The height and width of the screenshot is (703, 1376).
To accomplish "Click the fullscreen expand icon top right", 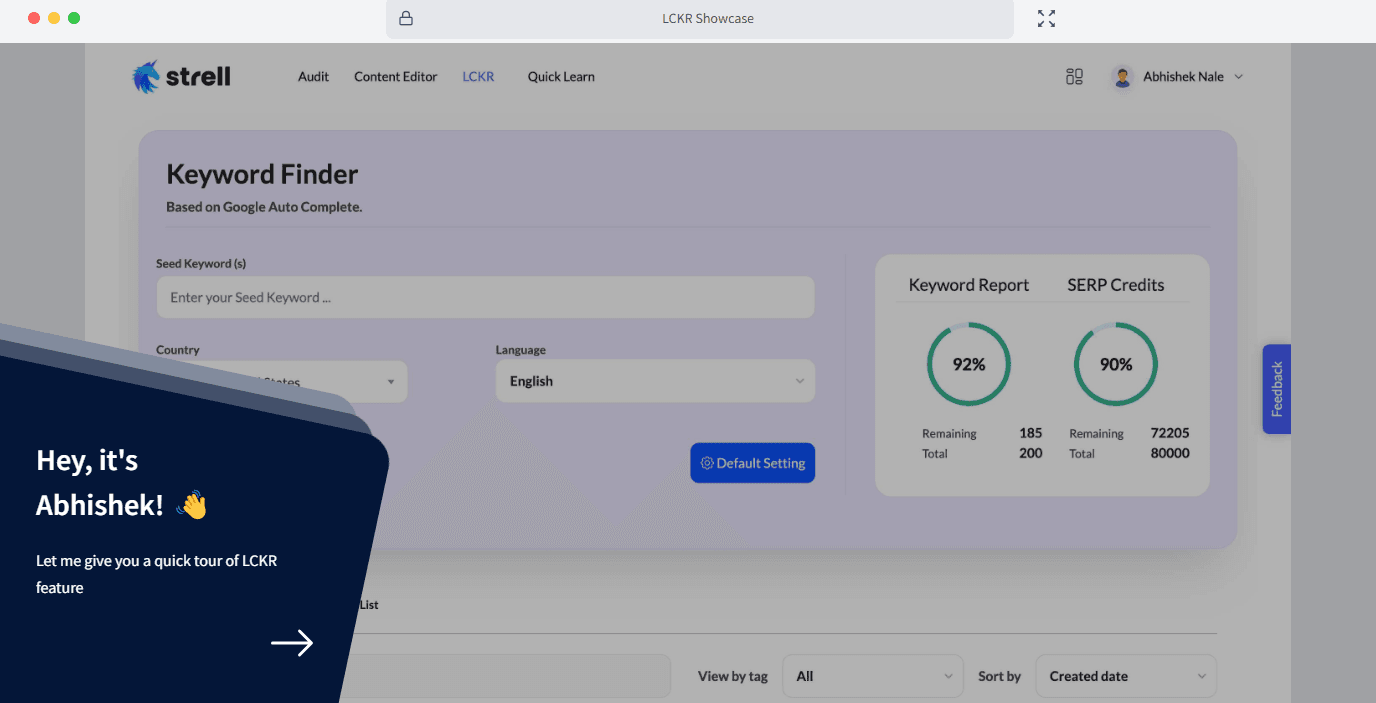I will (1046, 18).
